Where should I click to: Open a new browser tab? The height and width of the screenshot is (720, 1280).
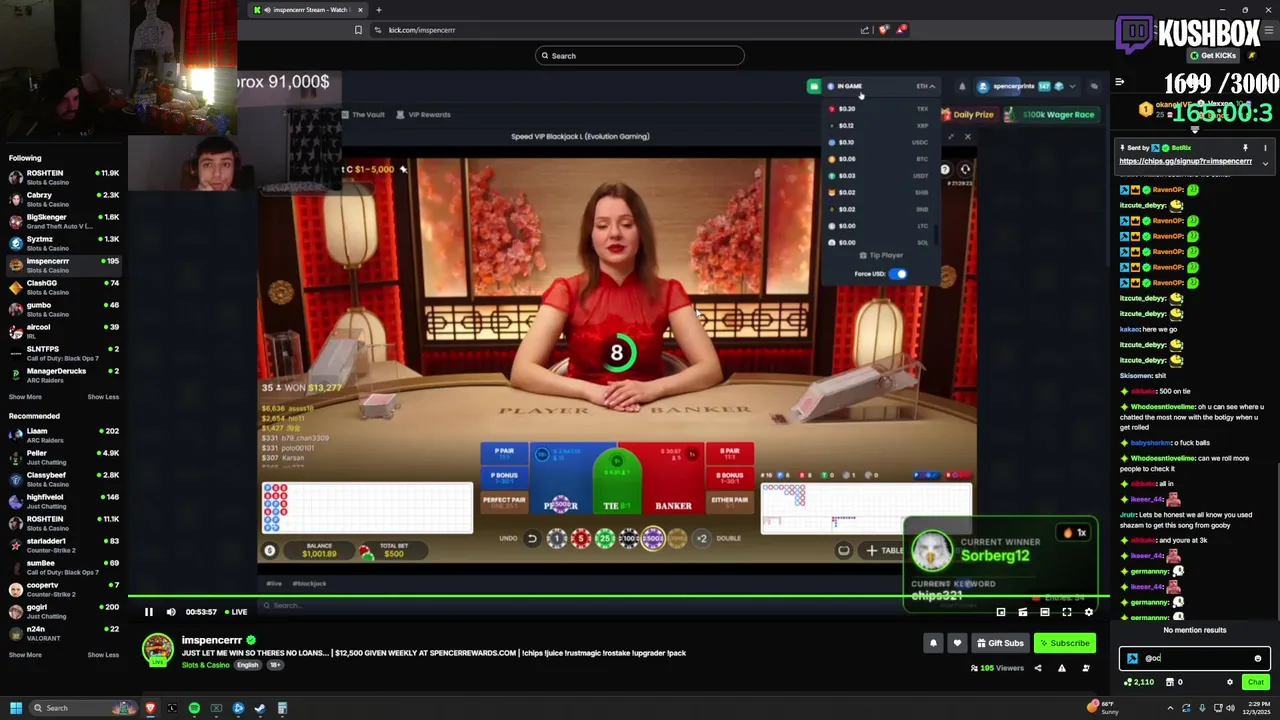coord(378,10)
